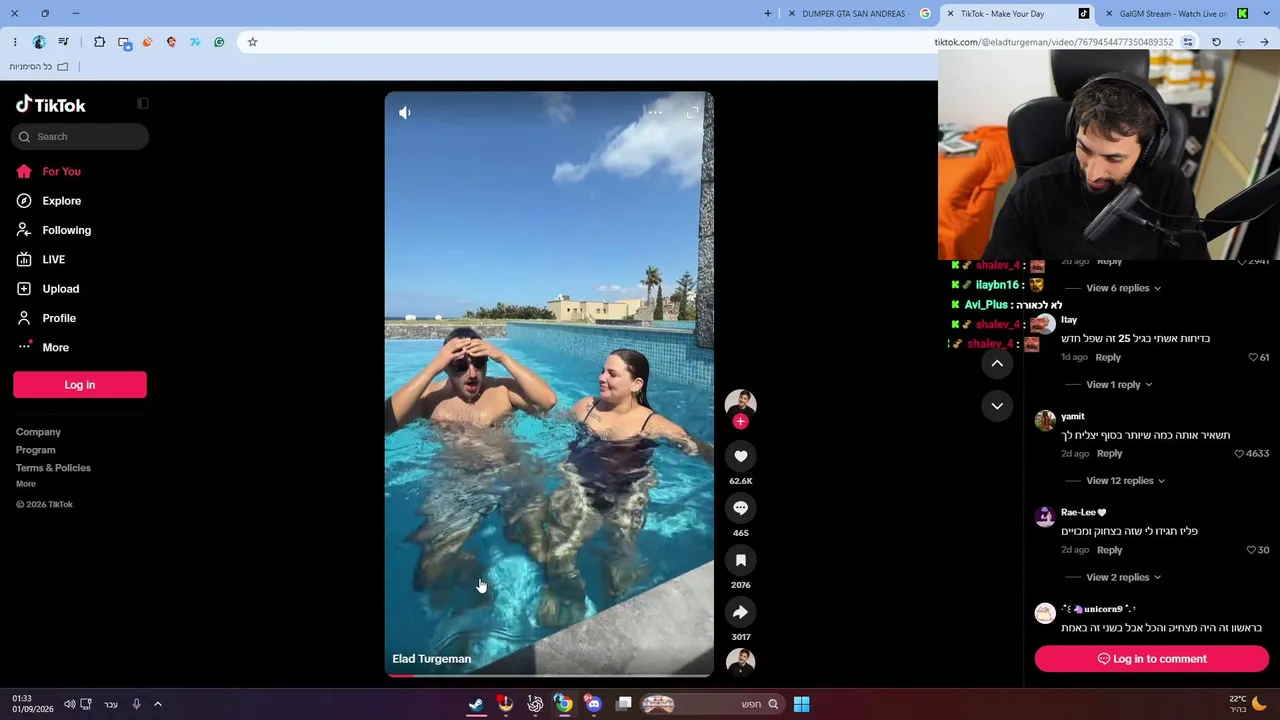
Task: Reply to Itay's comment
Action: click(1108, 357)
